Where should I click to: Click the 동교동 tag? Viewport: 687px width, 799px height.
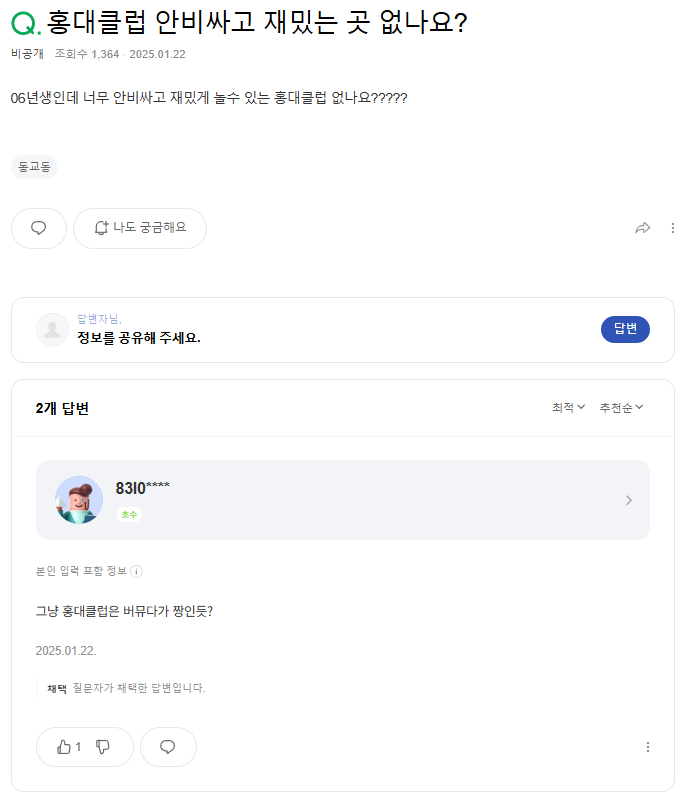pyautogui.click(x=35, y=167)
